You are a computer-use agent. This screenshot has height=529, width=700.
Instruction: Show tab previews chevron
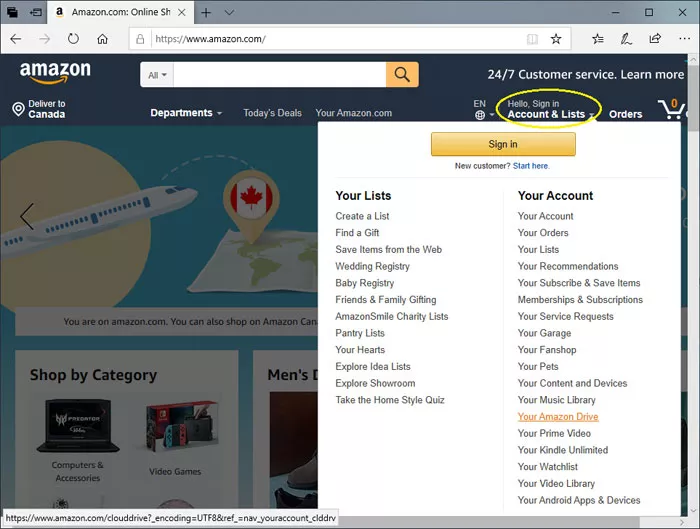(229, 12)
